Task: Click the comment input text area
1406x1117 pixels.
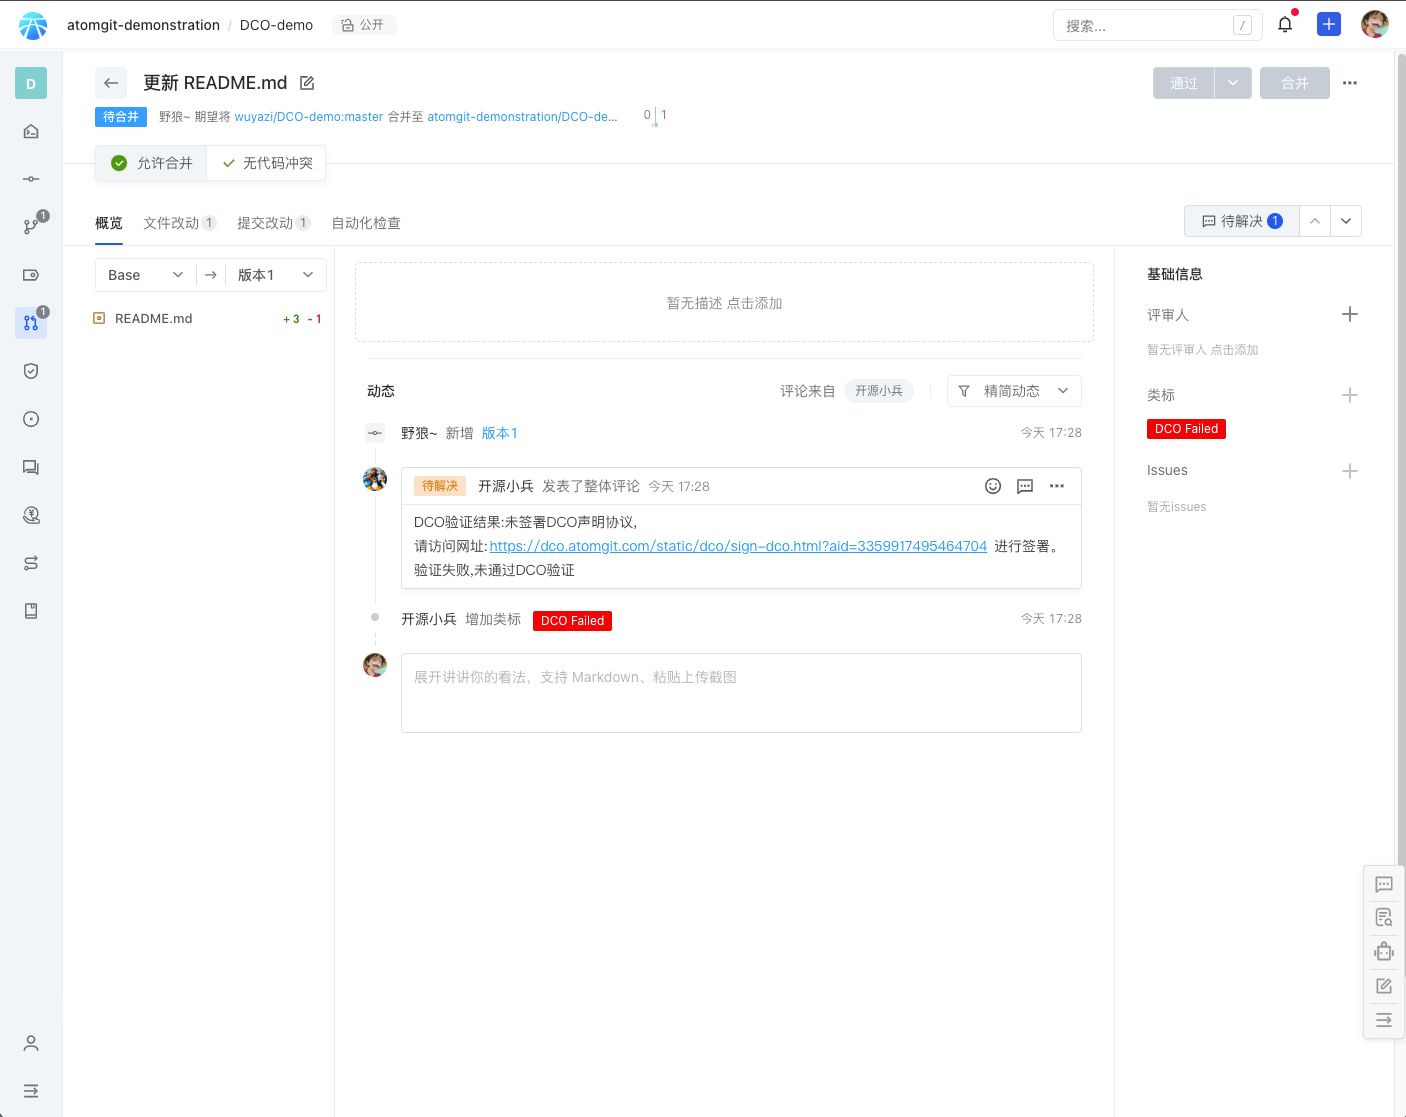Action: 740,692
